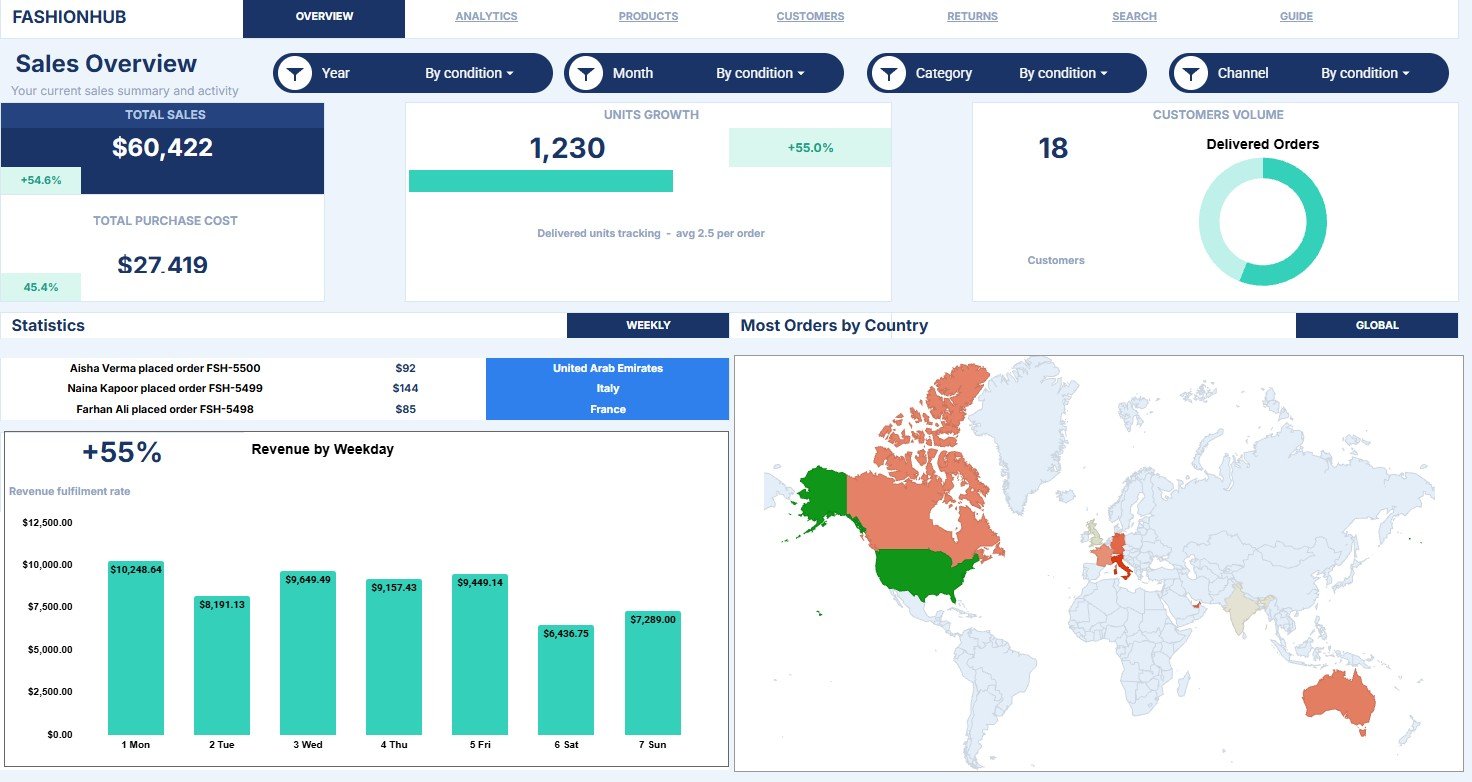Screen dimensions: 1472x782
Task: Click the Aisha Verma order FSH-5500 row
Action: pos(165,368)
